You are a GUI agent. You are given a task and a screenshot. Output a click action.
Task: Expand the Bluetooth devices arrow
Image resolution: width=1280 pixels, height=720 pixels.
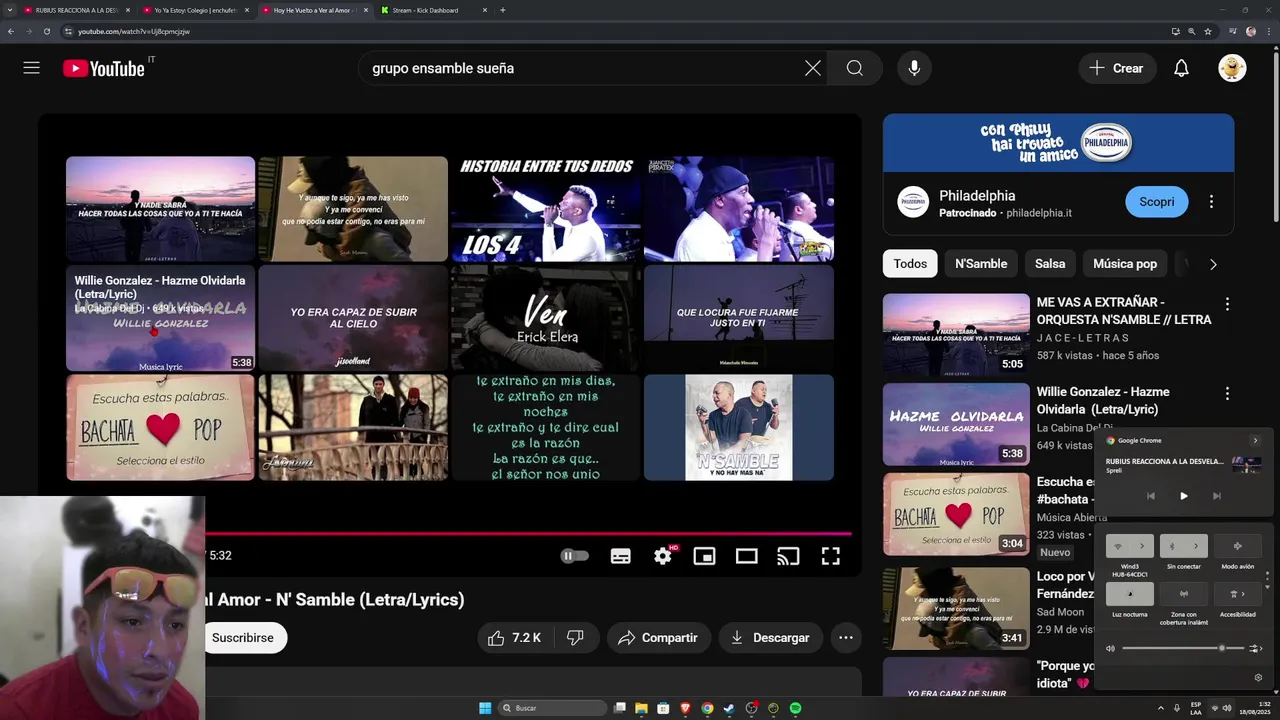click(1196, 546)
